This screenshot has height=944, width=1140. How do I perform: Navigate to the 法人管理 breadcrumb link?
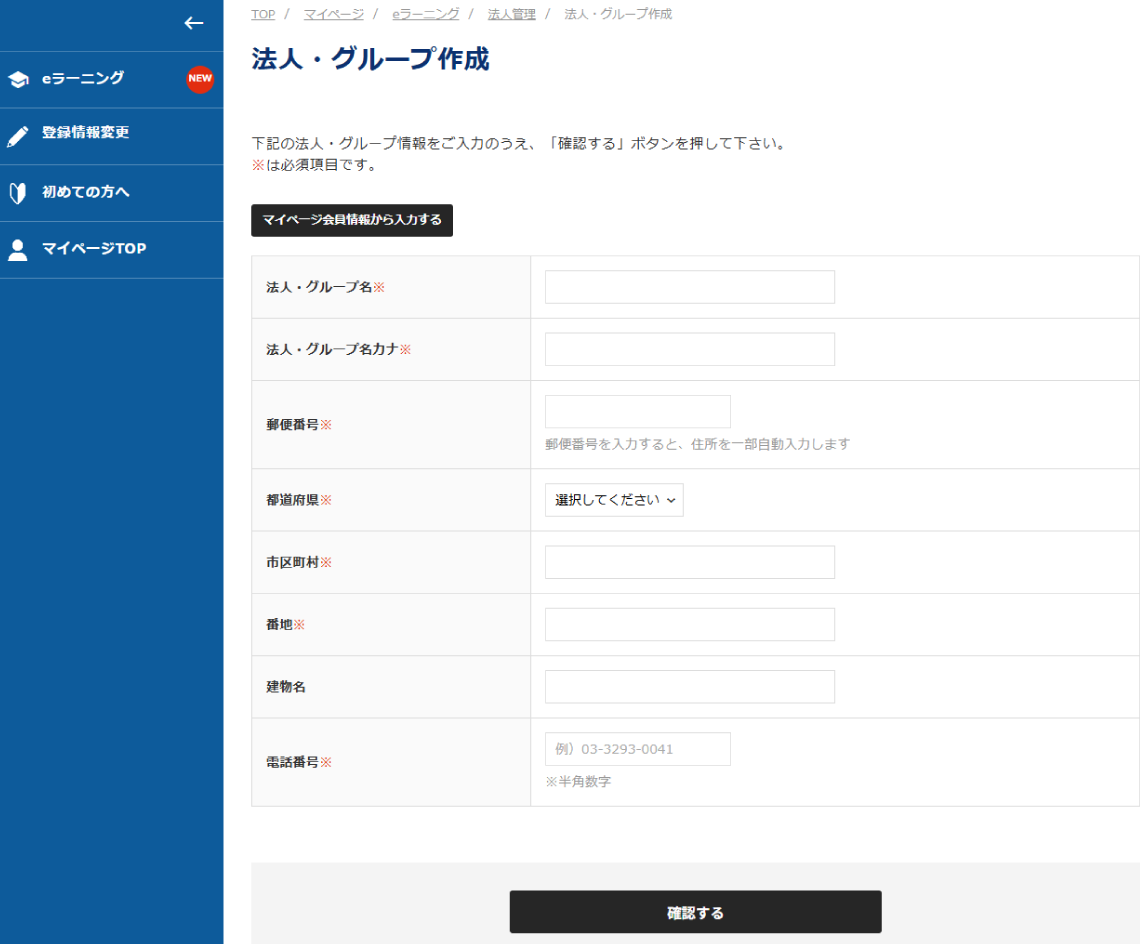511,14
